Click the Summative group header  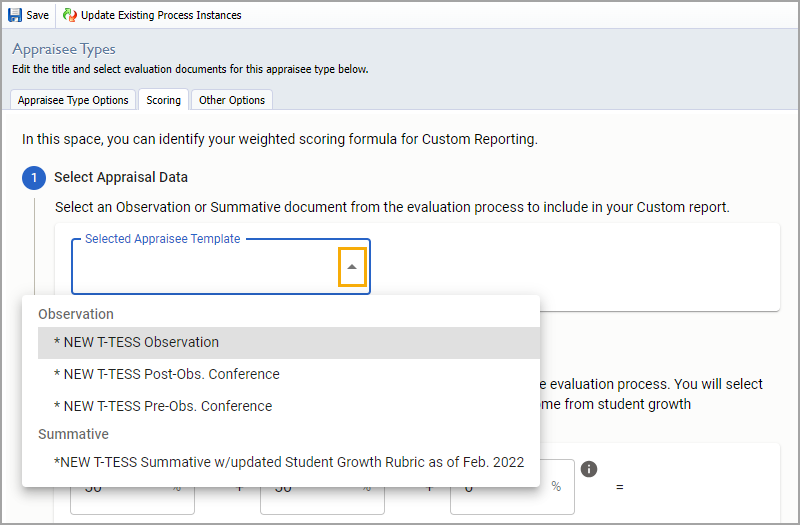pyautogui.click(x=73, y=434)
